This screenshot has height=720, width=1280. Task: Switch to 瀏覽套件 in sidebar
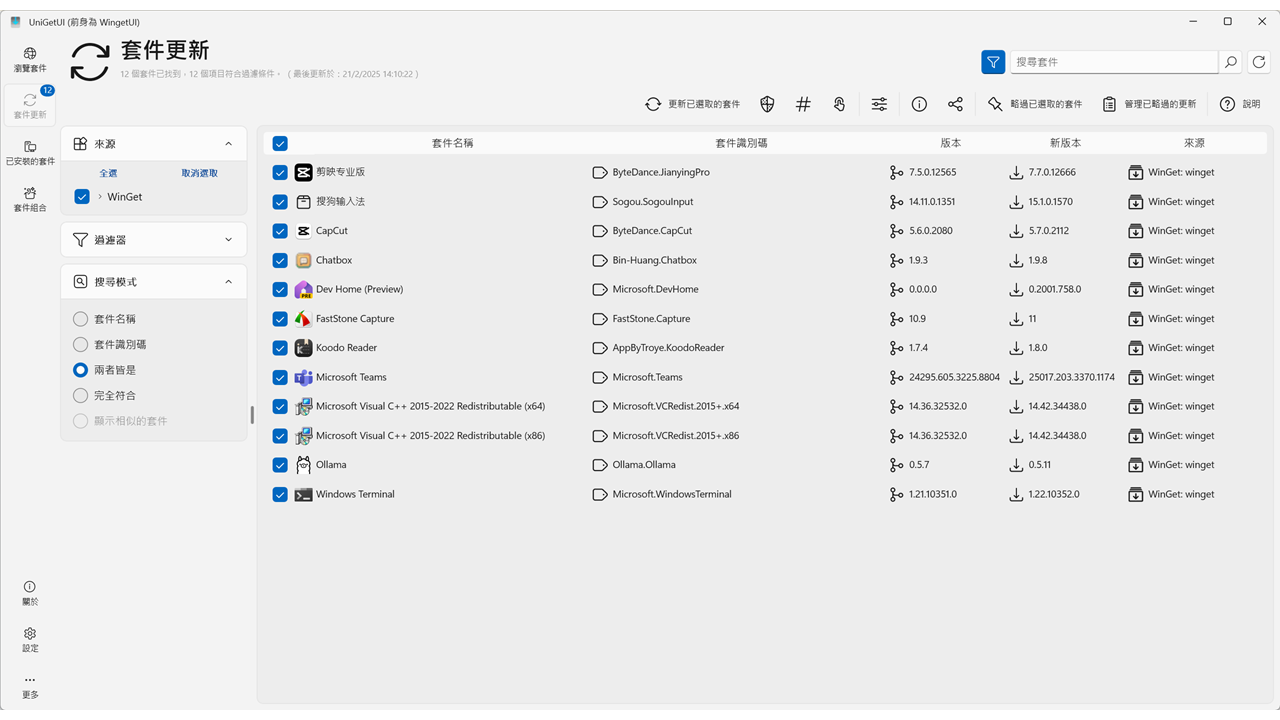(30, 60)
